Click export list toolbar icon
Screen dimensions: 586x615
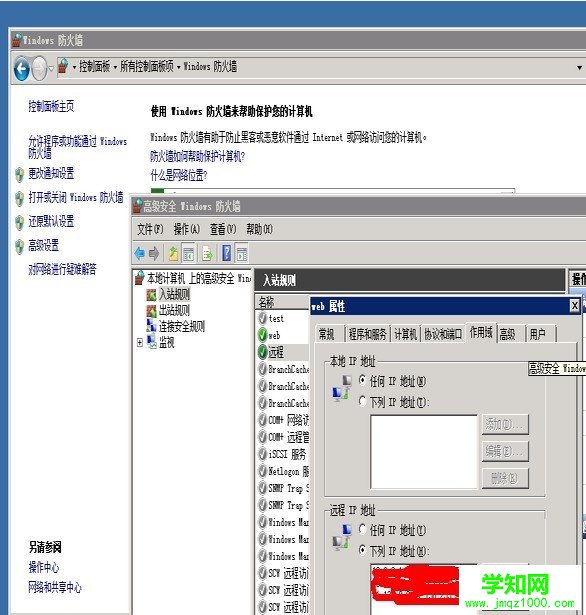[x=207, y=253]
